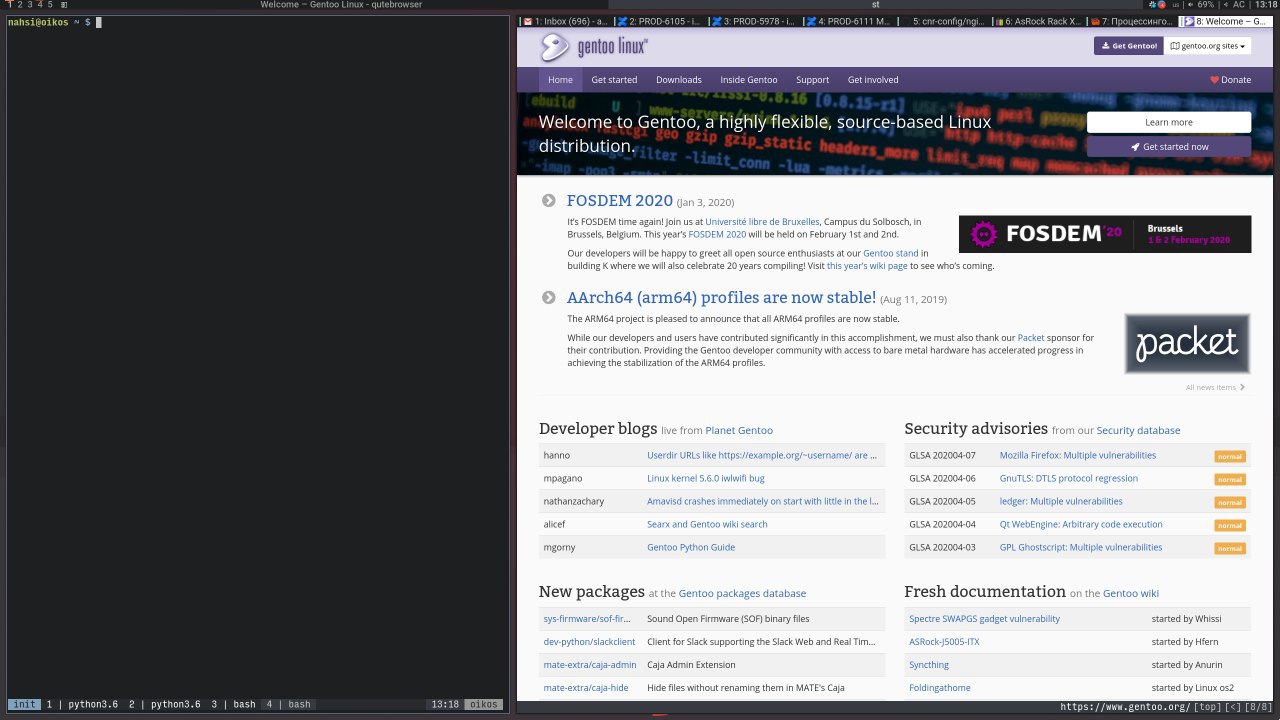Open the Support menu item

[812, 80]
